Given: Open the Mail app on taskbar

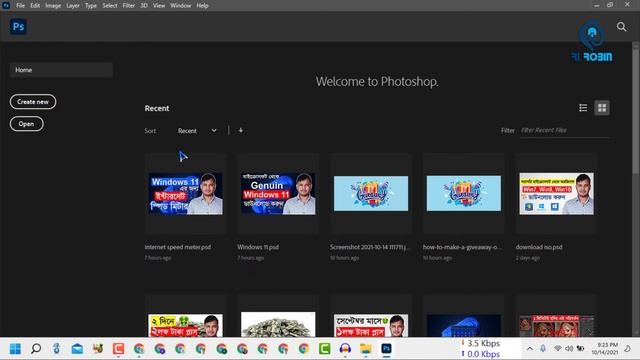Looking at the screenshot, I should tap(77, 349).
